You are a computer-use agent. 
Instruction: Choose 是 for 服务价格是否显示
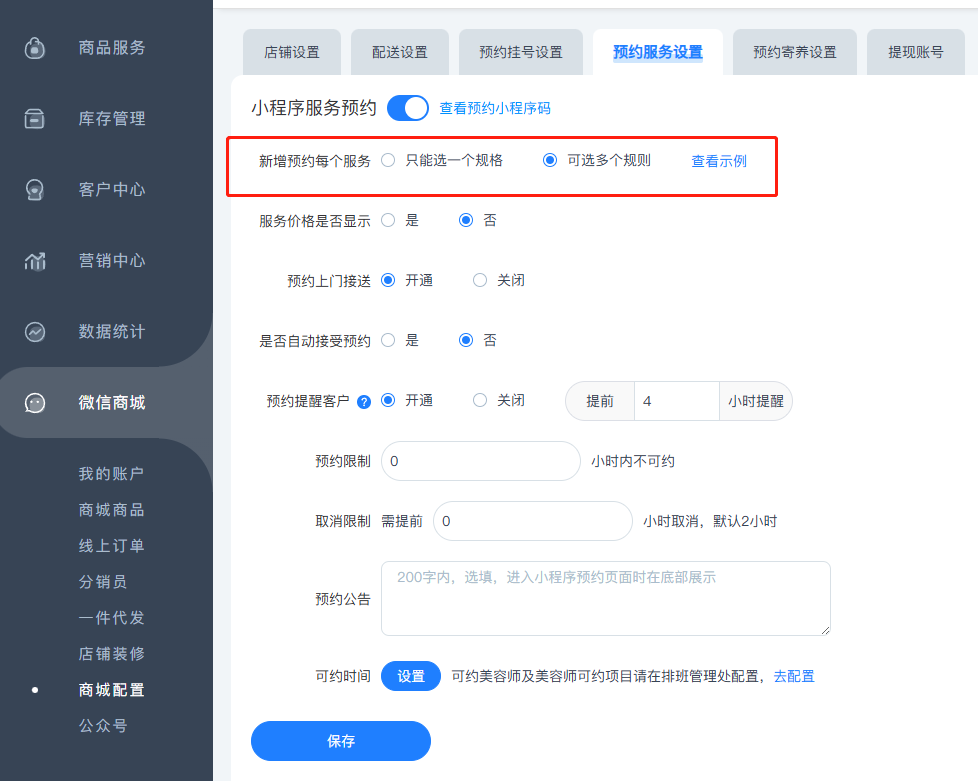[388, 220]
